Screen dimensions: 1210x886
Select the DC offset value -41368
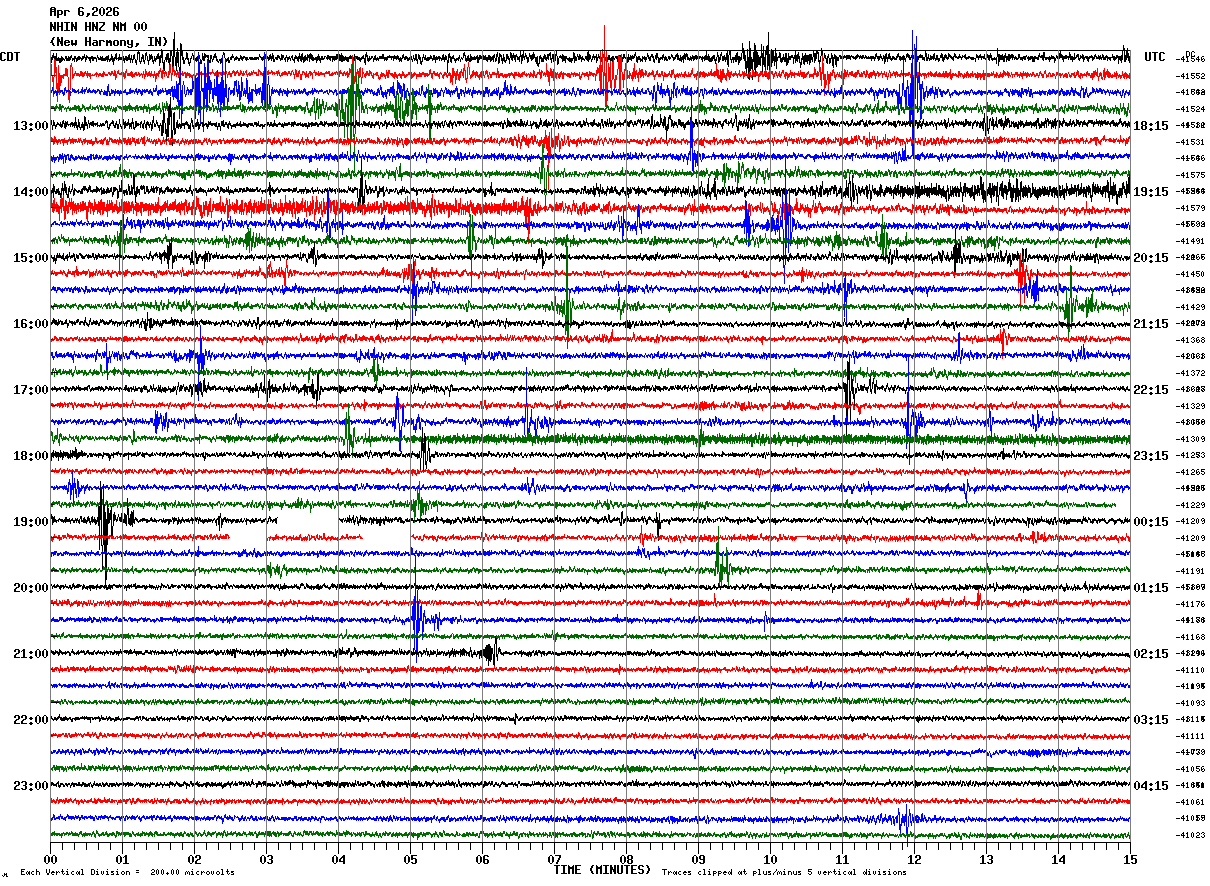(1190, 340)
